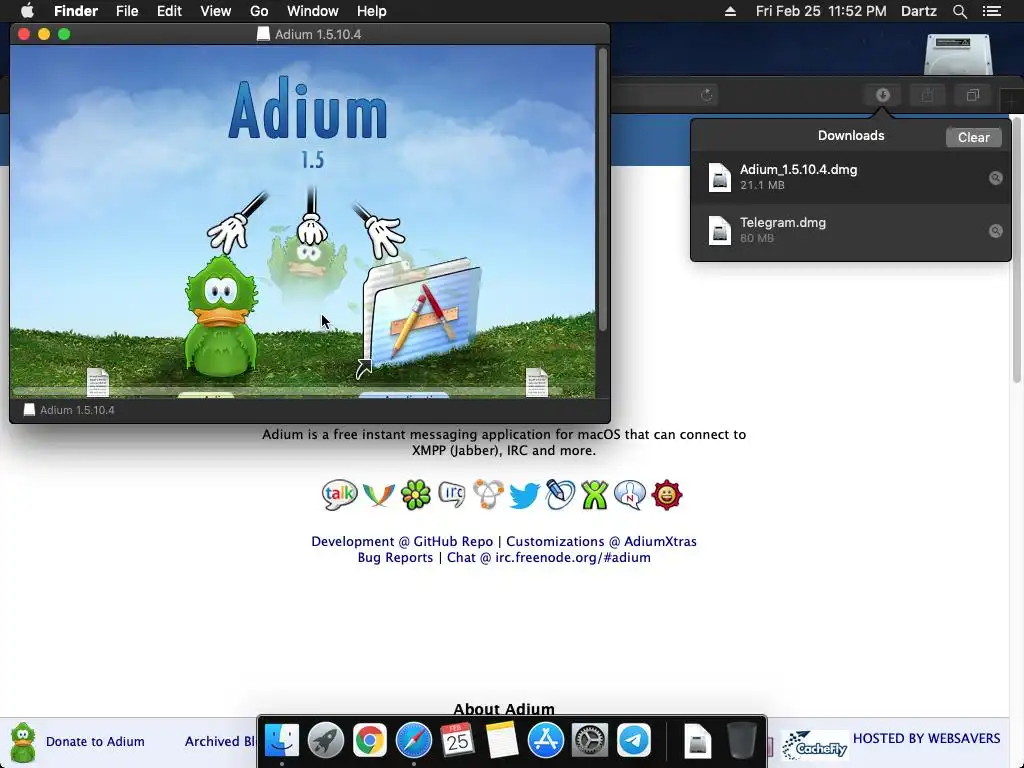Open Chat @ irc.freenode.org/#adium link

pos(549,558)
